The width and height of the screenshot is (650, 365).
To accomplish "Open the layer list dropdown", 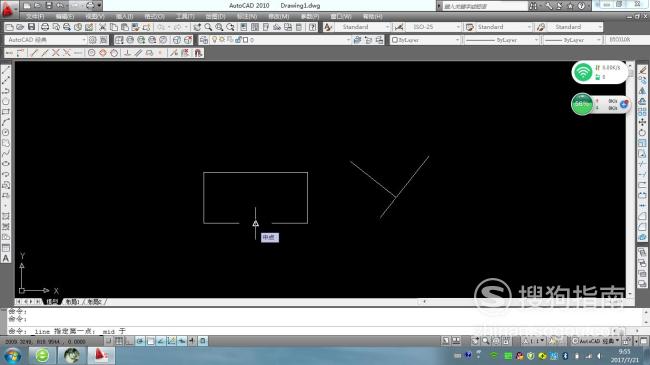I will 280,40.
